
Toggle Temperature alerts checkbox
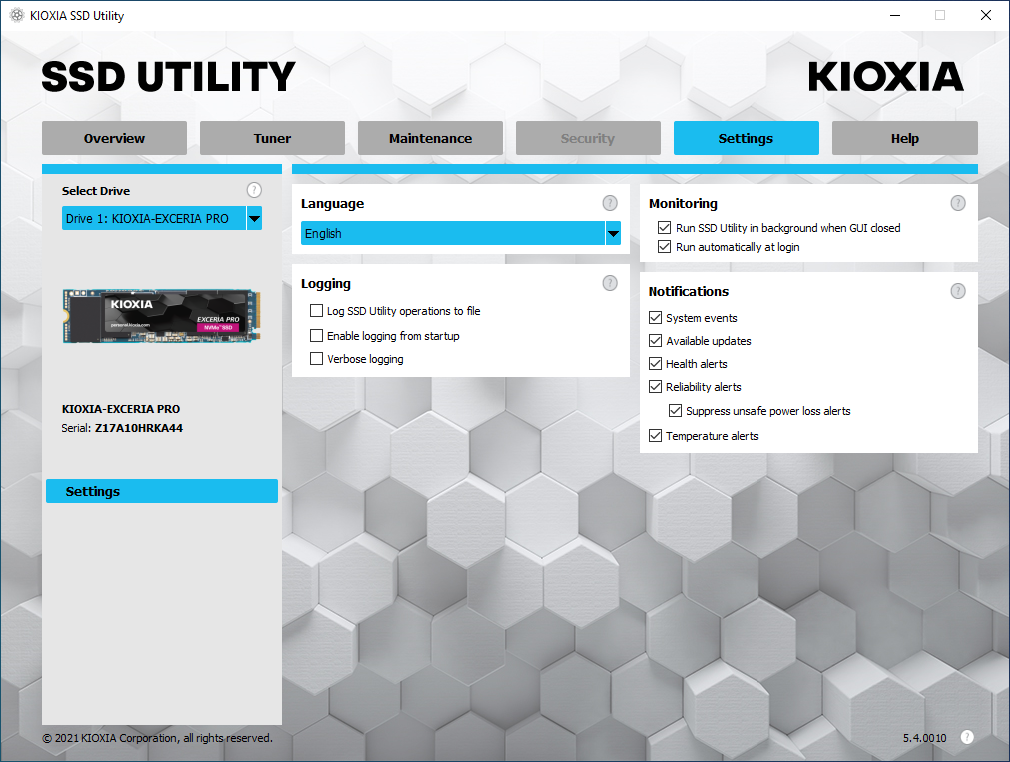[x=656, y=435]
